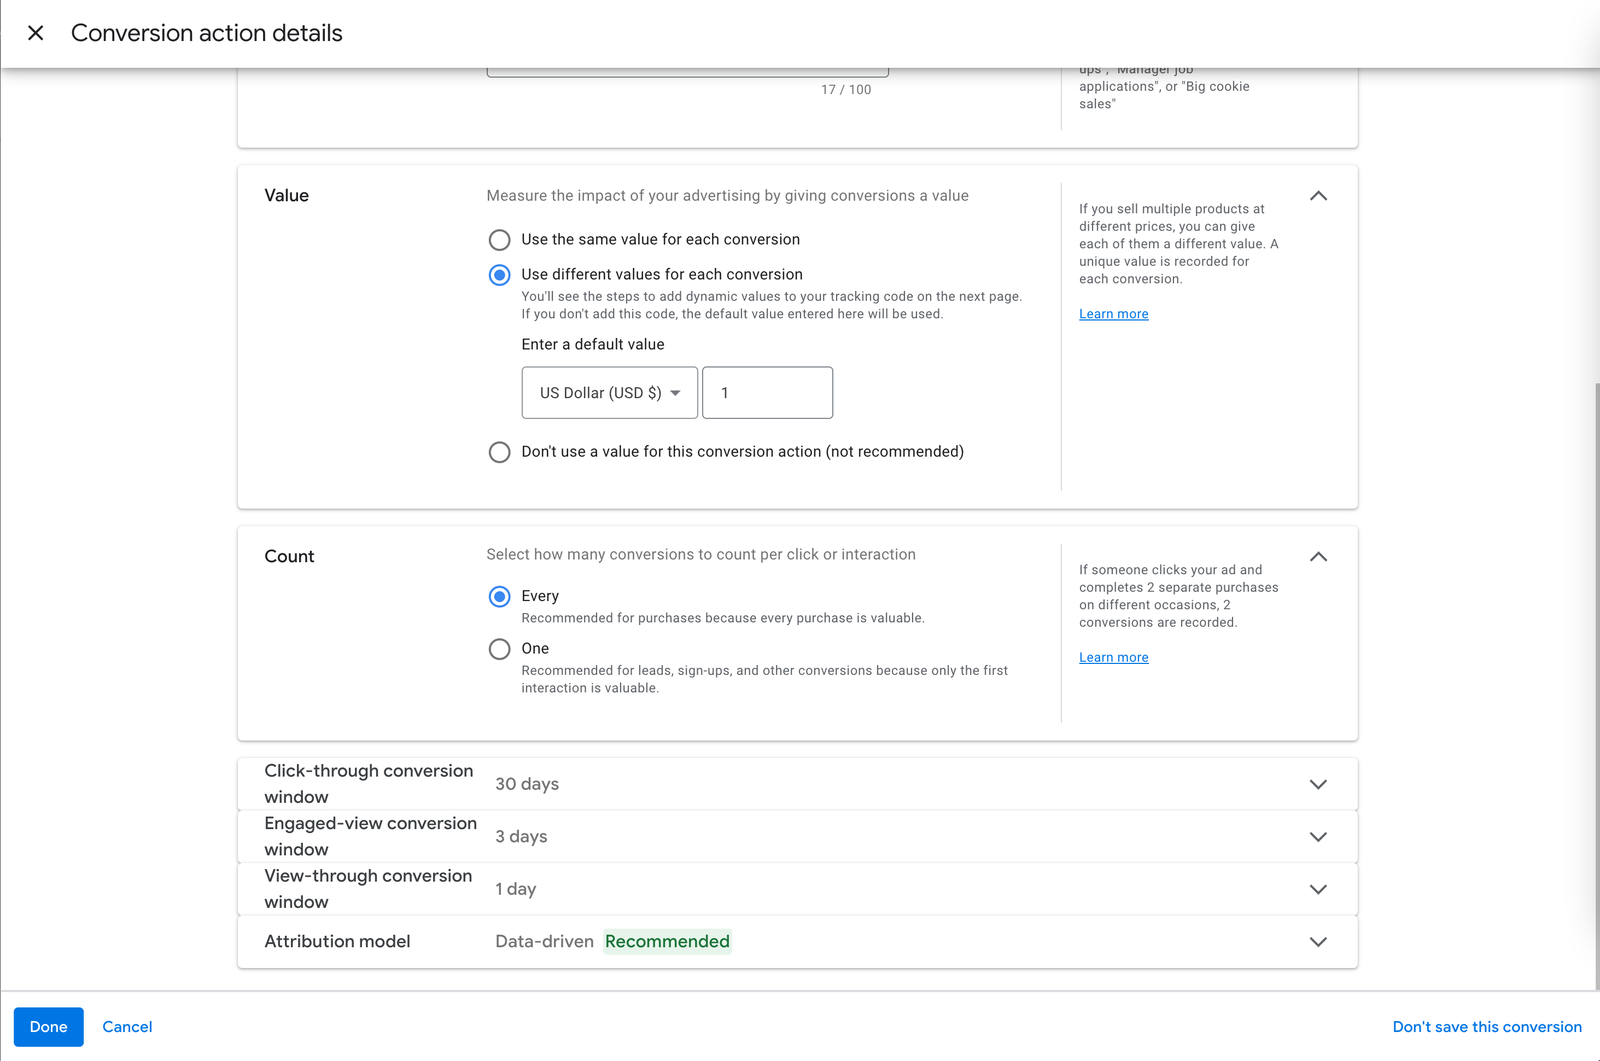The width and height of the screenshot is (1600, 1061).
Task: Select 'Use different values for each conversion'
Action: (x=499, y=275)
